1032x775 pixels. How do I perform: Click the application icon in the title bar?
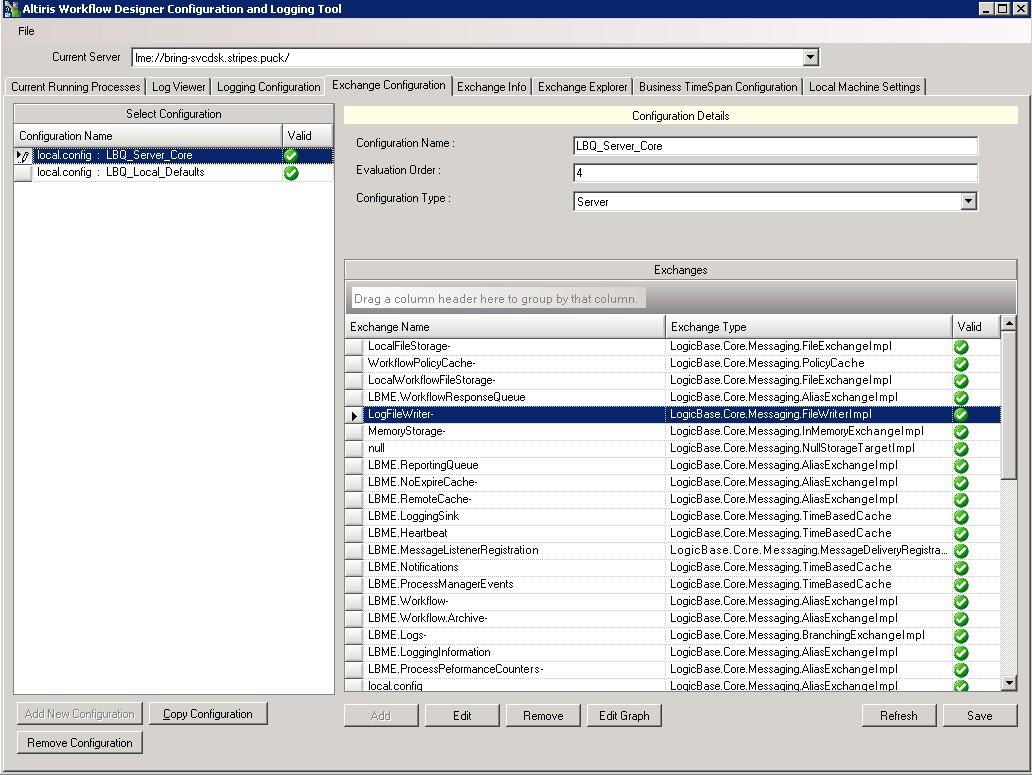pos(10,9)
